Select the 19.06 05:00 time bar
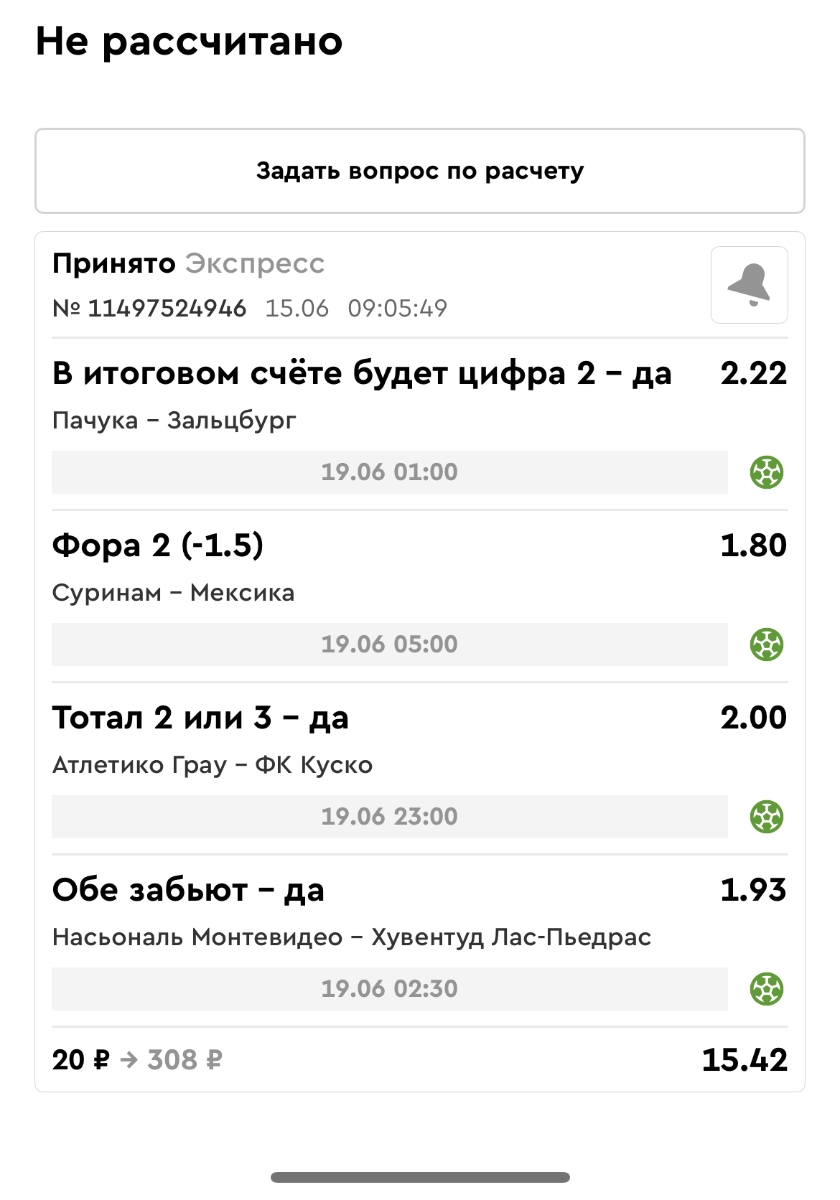The height and width of the screenshot is (1200, 840). [389, 644]
